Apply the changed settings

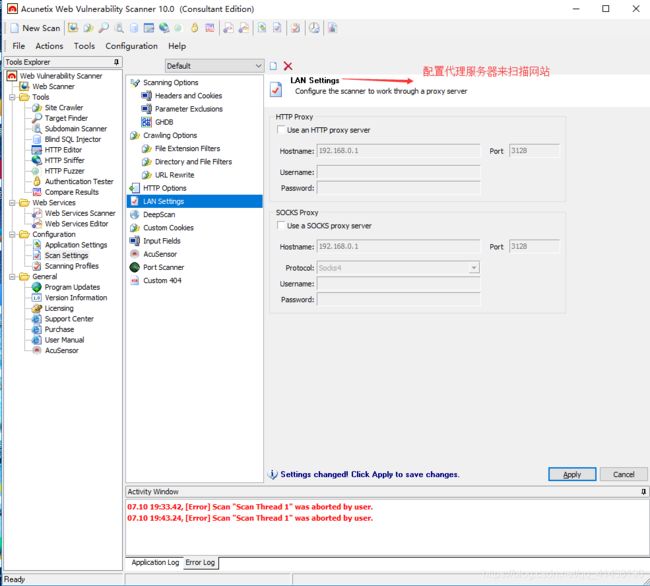(x=572, y=475)
